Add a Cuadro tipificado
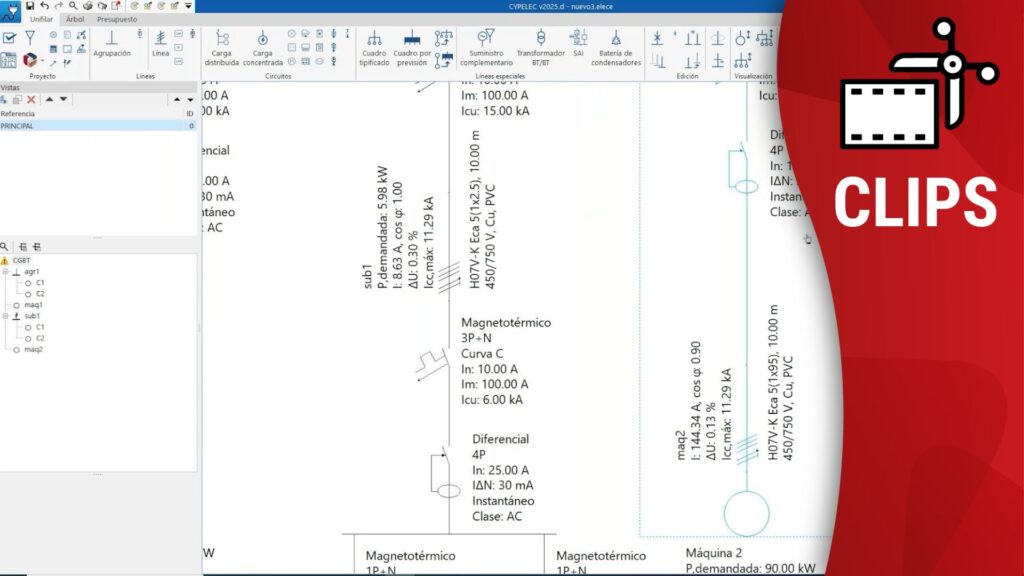This screenshot has width=1024, height=576. [374, 46]
